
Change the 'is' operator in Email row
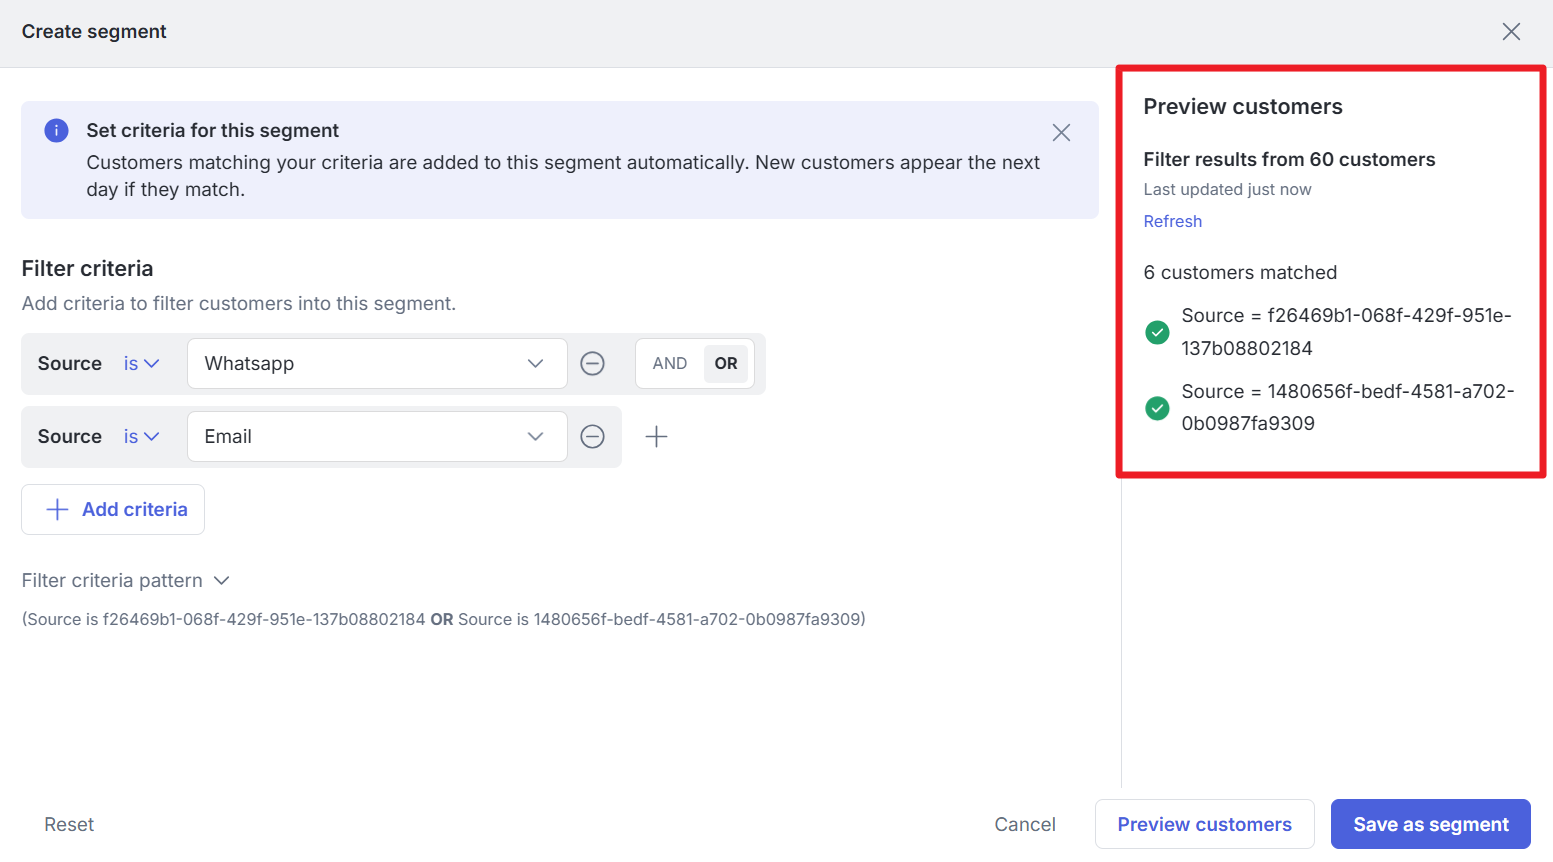tap(141, 437)
